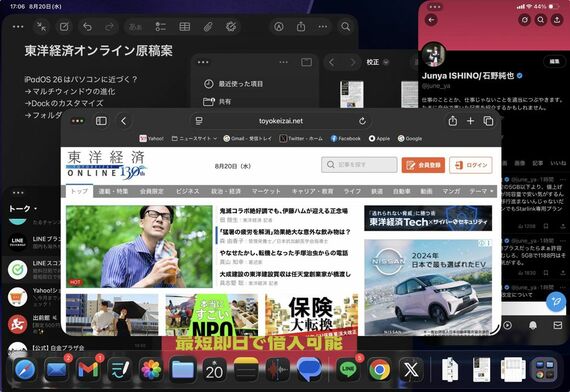Reload the toyokeizai.net page in Safari
Image resolution: width=570 pixels, height=392 pixels.
coord(362,121)
